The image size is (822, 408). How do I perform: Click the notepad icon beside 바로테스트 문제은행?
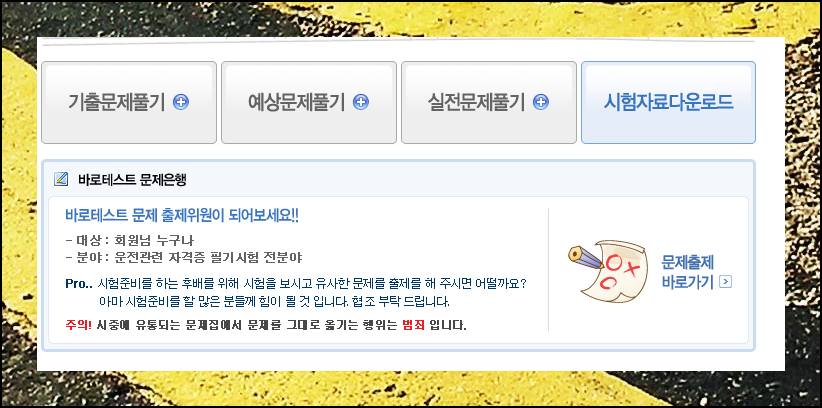click(x=61, y=179)
